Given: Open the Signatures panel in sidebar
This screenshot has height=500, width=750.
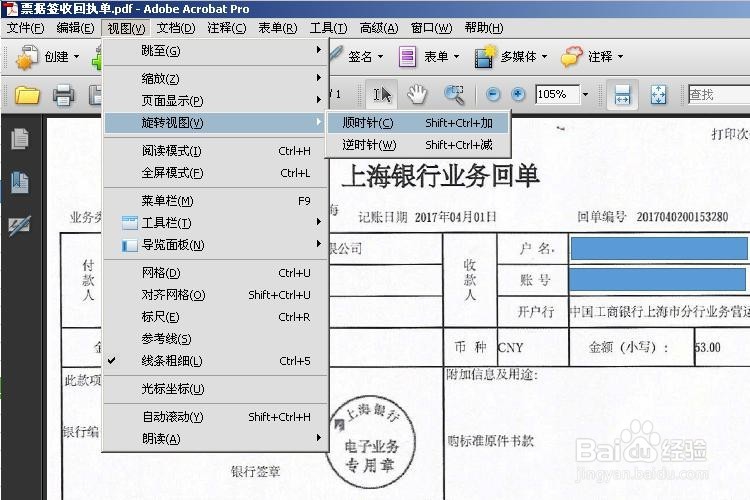Looking at the screenshot, I should (x=20, y=225).
